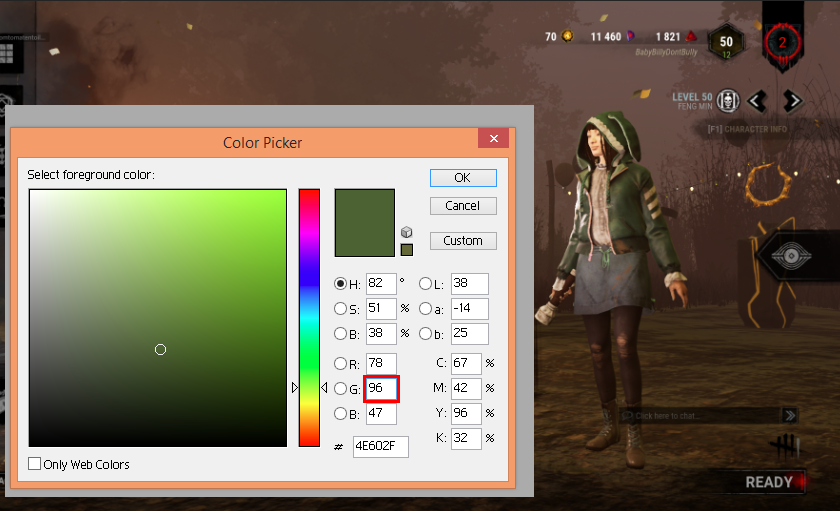This screenshot has height=511, width=840.
Task: Select the G green radio button
Action: (340, 388)
